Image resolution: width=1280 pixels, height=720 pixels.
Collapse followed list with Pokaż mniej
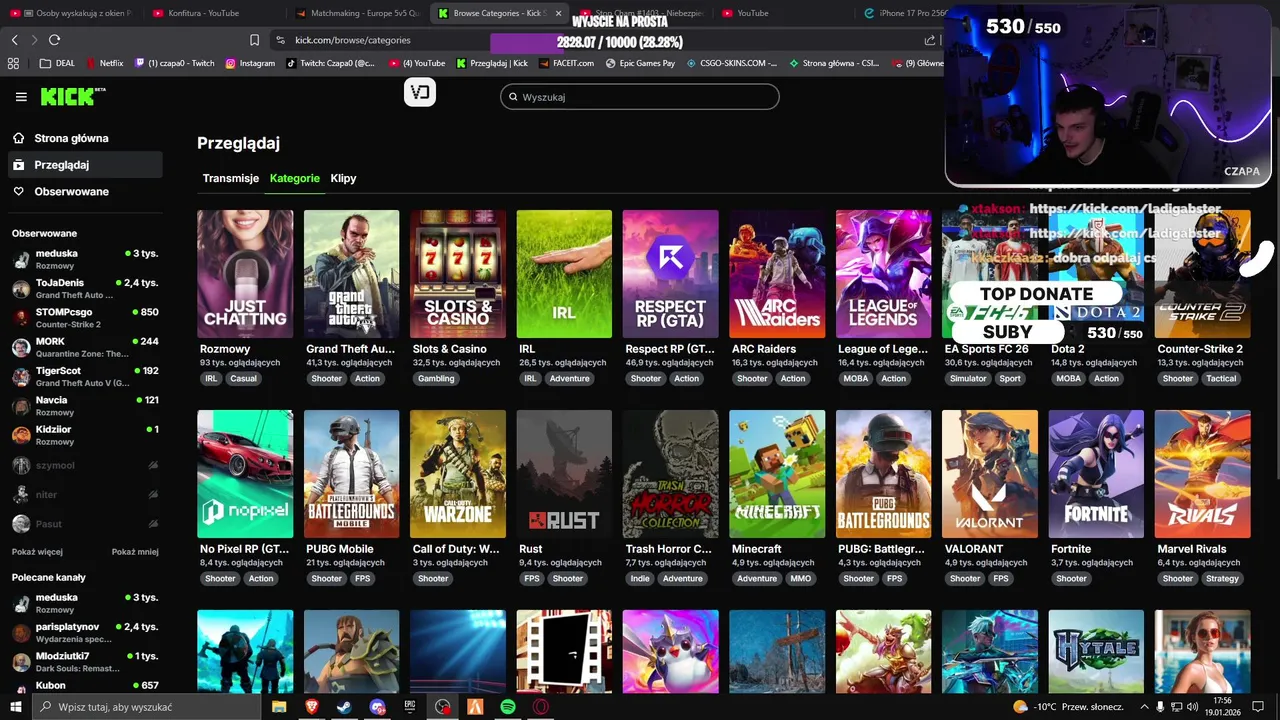click(x=135, y=551)
